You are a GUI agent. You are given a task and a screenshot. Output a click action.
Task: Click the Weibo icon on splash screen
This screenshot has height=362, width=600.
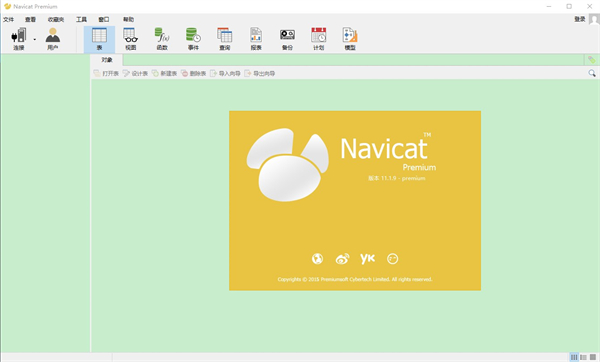[x=342, y=259]
